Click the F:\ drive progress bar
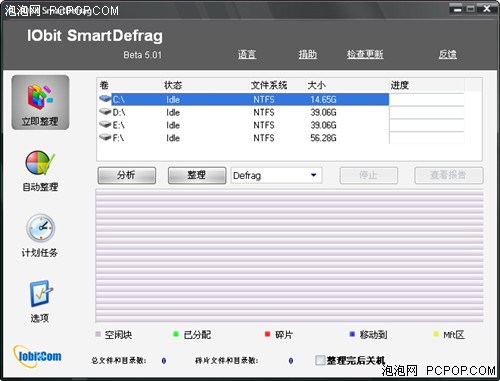The height and width of the screenshot is (381, 500). 427,138
